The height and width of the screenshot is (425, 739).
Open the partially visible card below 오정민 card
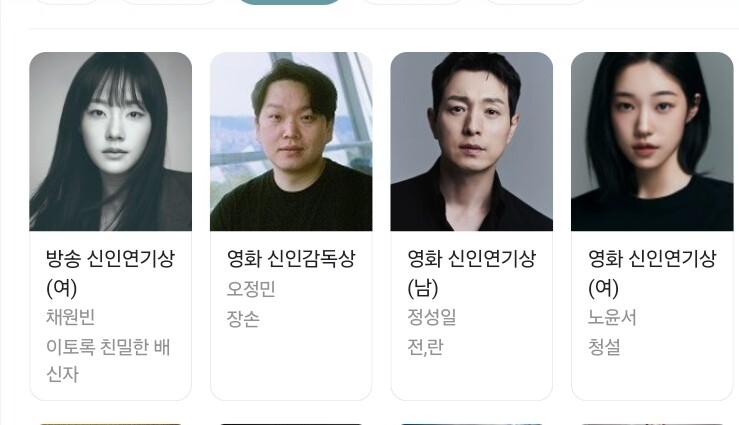point(291,424)
